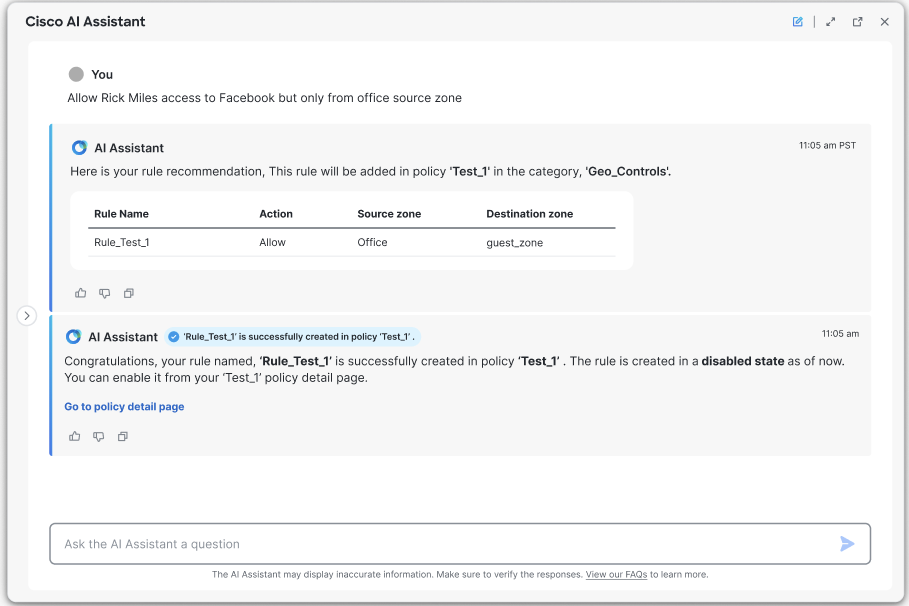Open assistant in a new window
This screenshot has width=909, height=606.
pyautogui.click(x=857, y=21)
